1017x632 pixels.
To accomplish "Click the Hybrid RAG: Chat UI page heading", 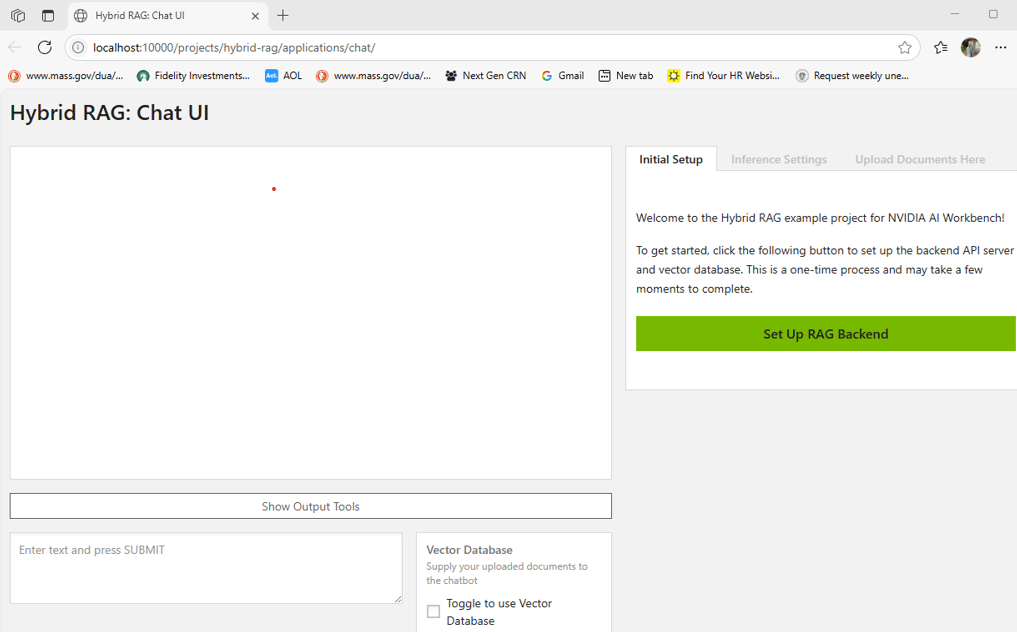I will (110, 113).
